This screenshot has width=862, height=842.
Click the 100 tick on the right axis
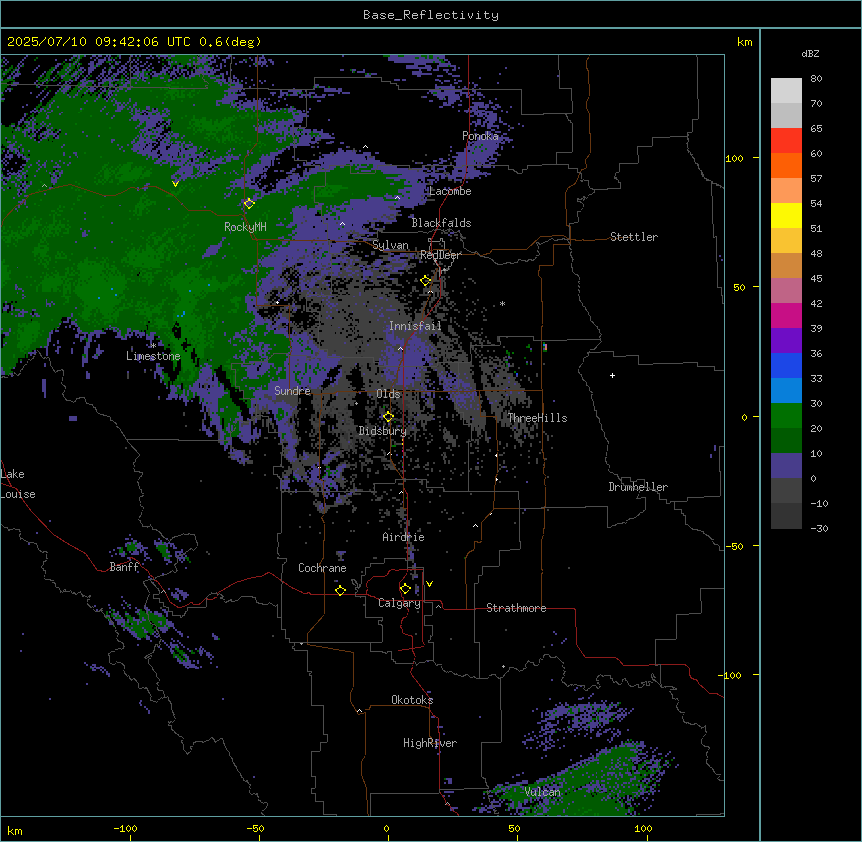(x=734, y=158)
